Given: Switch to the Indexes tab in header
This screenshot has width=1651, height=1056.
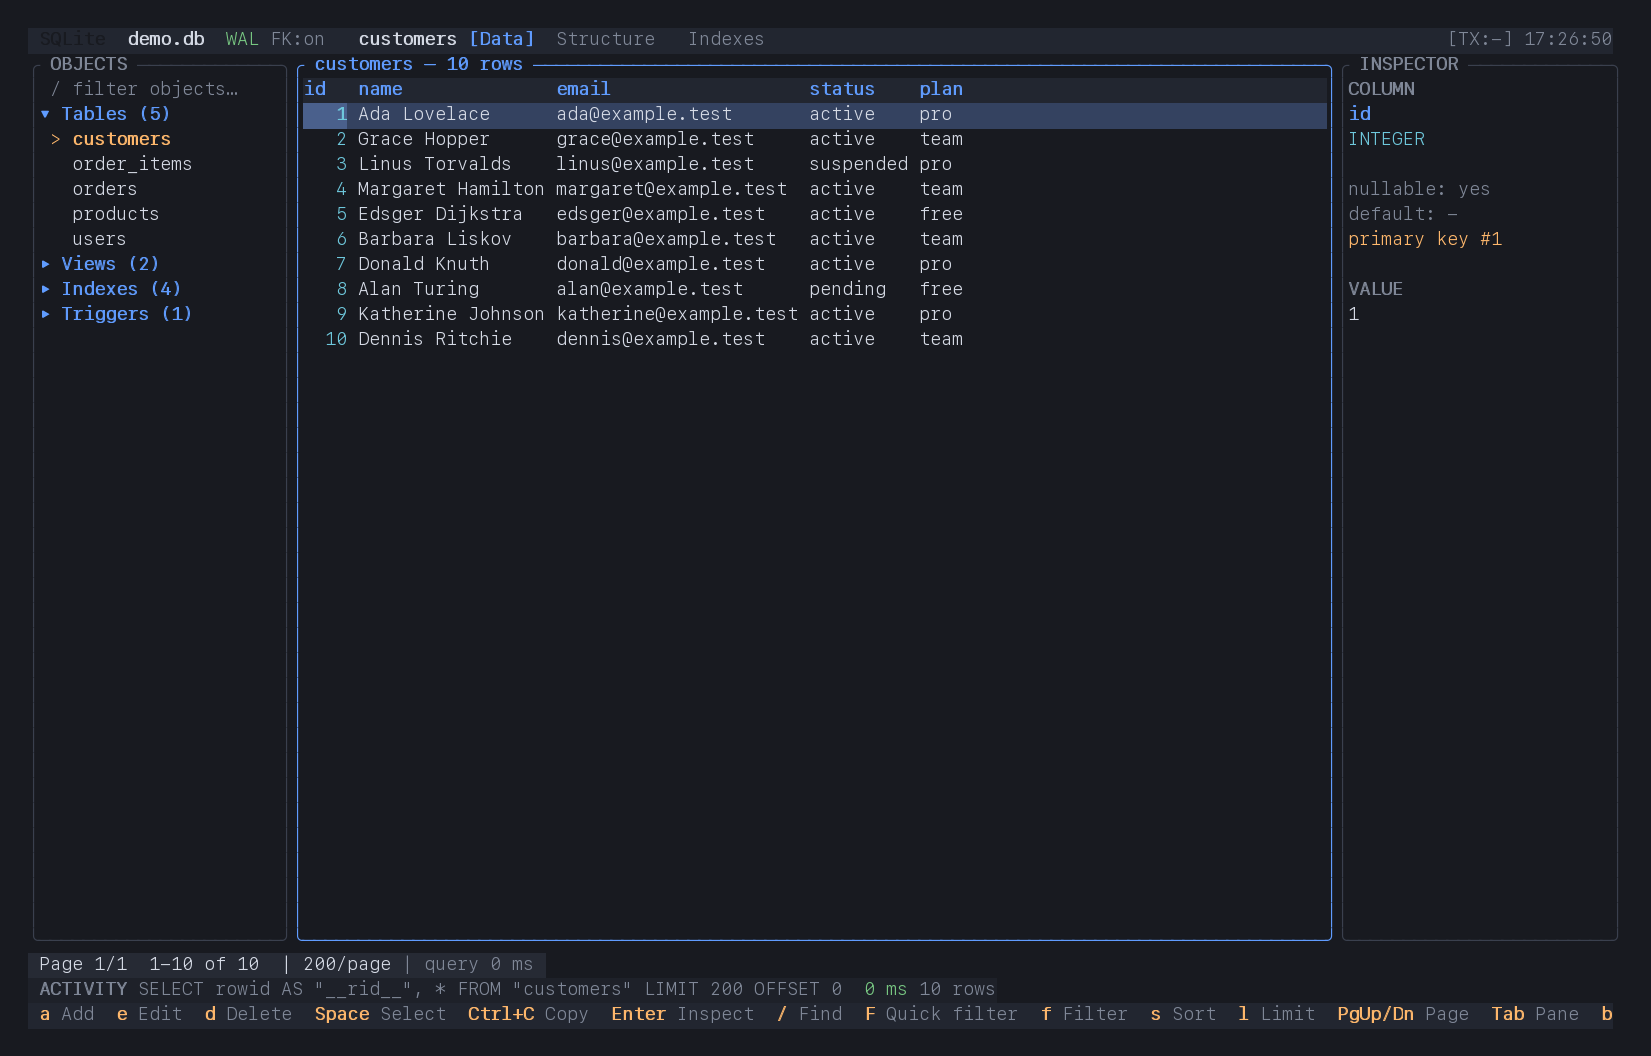Looking at the screenshot, I should coord(726,39).
